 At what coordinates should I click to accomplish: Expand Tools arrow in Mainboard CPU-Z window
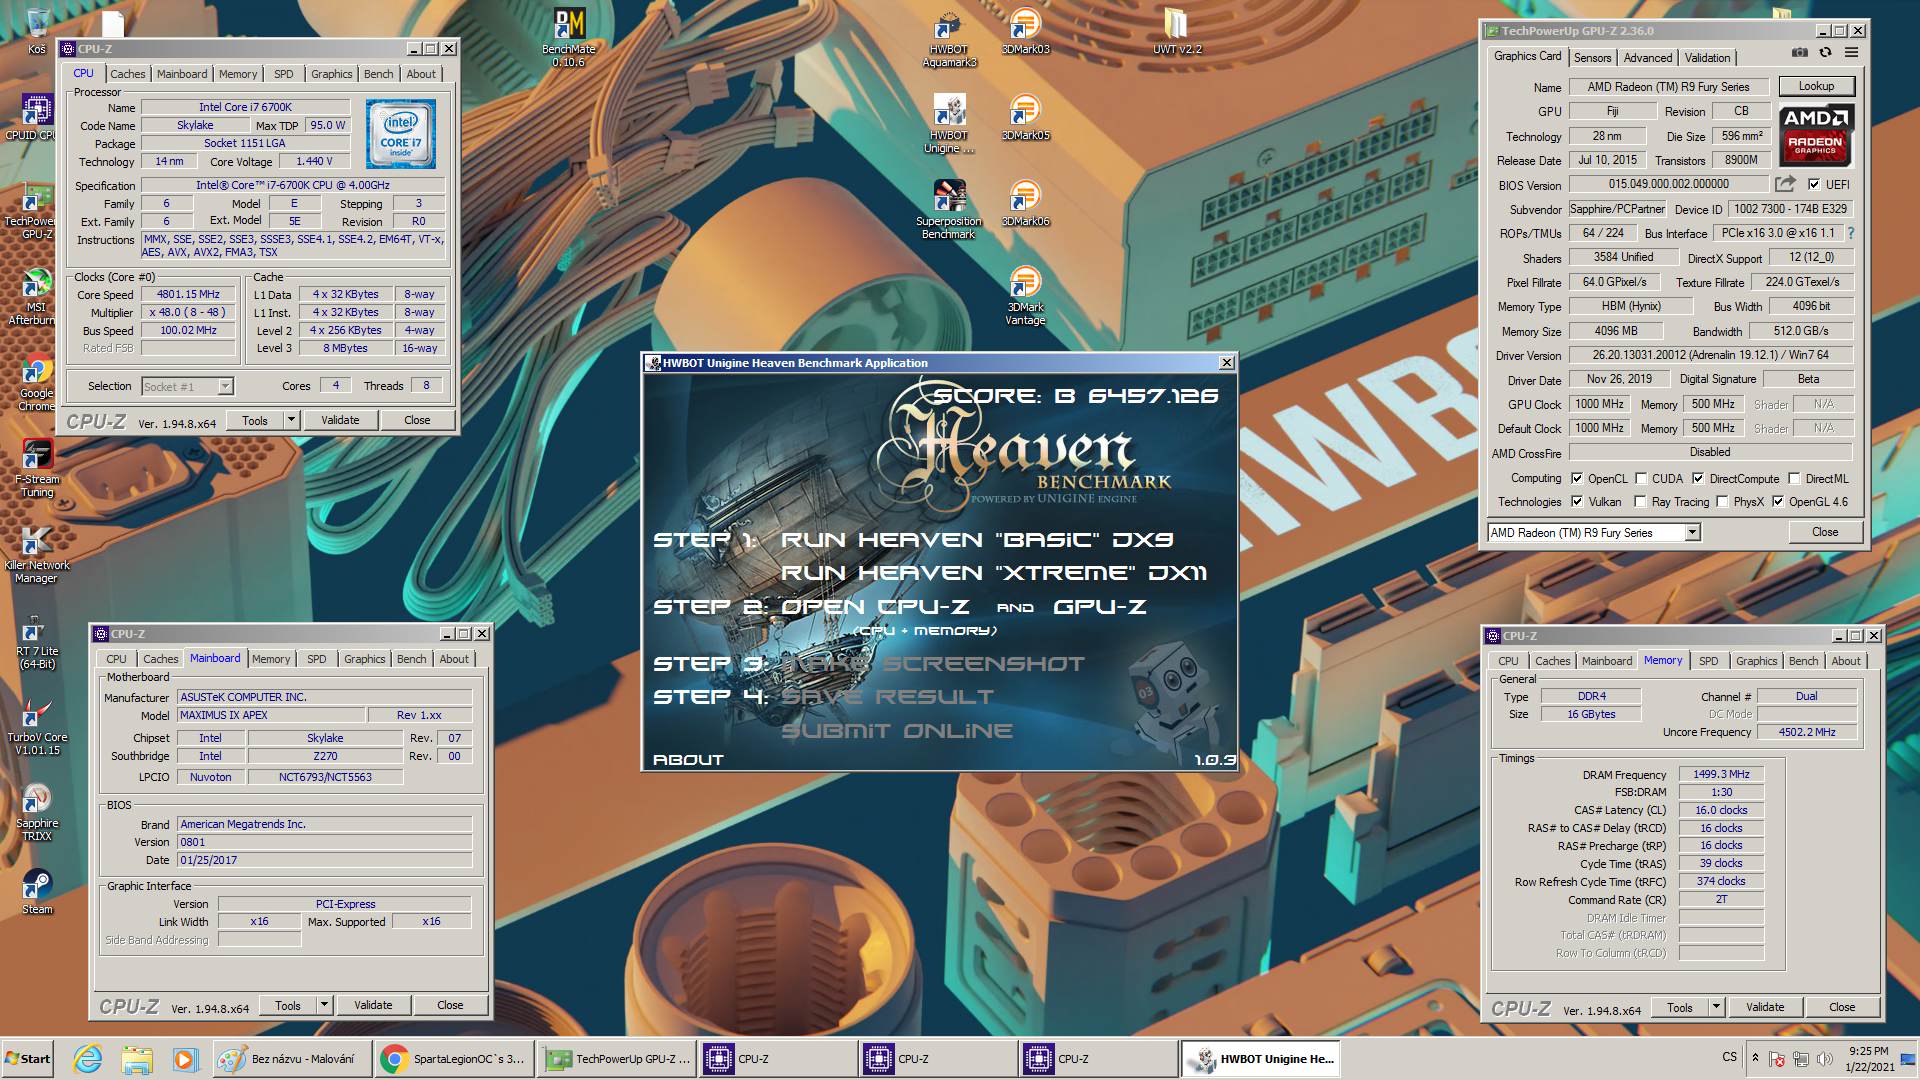coord(324,1005)
